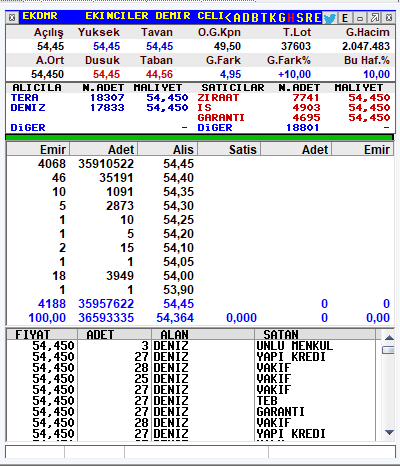Image resolution: width=400 pixels, height=466 pixels.
Task: Open the Twitter bird icon
Action: (330, 18)
